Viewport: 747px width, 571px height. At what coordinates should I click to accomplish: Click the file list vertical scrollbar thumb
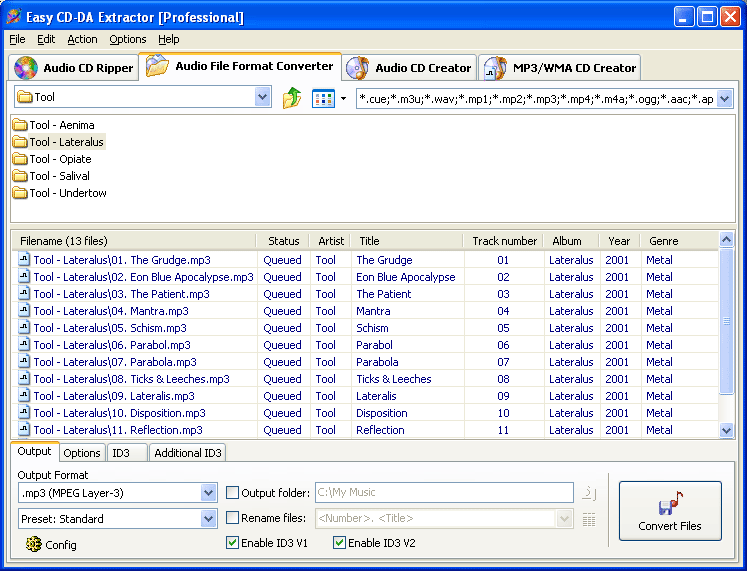[x=727, y=320]
